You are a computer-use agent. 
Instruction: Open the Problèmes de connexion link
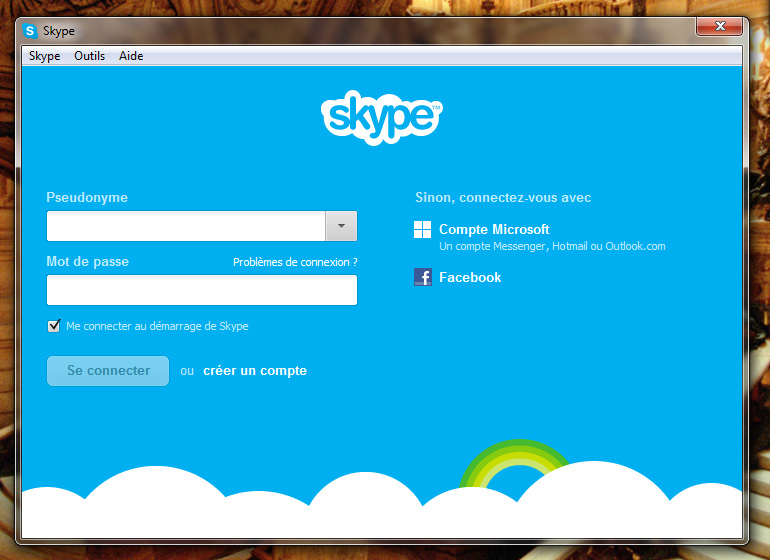[295, 262]
